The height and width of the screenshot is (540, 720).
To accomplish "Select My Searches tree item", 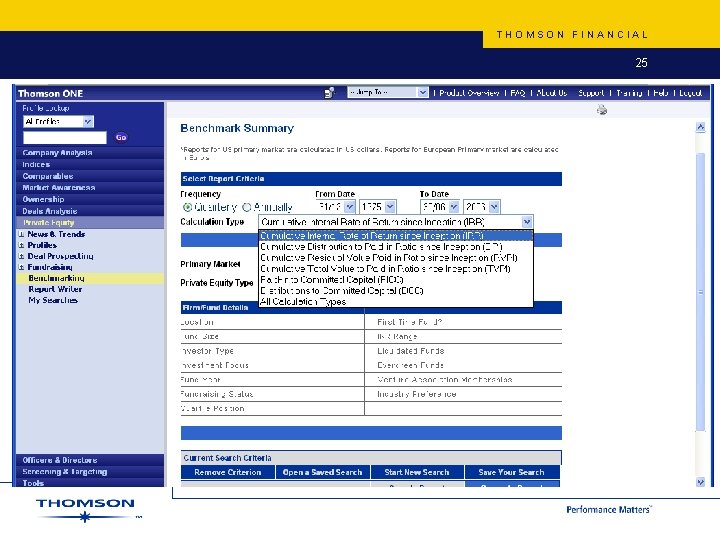I will pyautogui.click(x=53, y=300).
